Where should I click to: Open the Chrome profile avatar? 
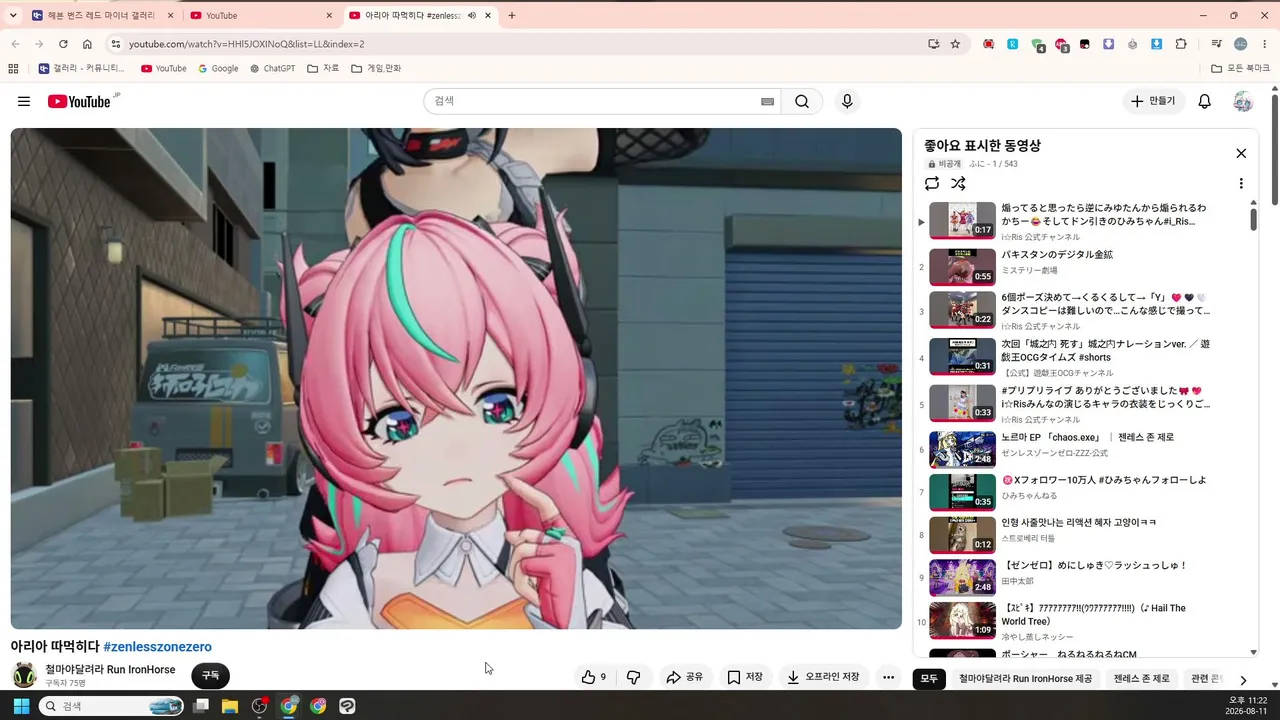tap(1241, 44)
